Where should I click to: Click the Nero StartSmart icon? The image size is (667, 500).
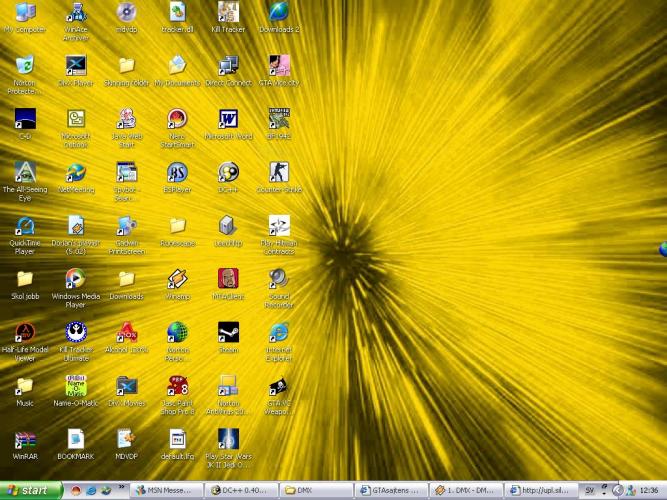coord(177,120)
